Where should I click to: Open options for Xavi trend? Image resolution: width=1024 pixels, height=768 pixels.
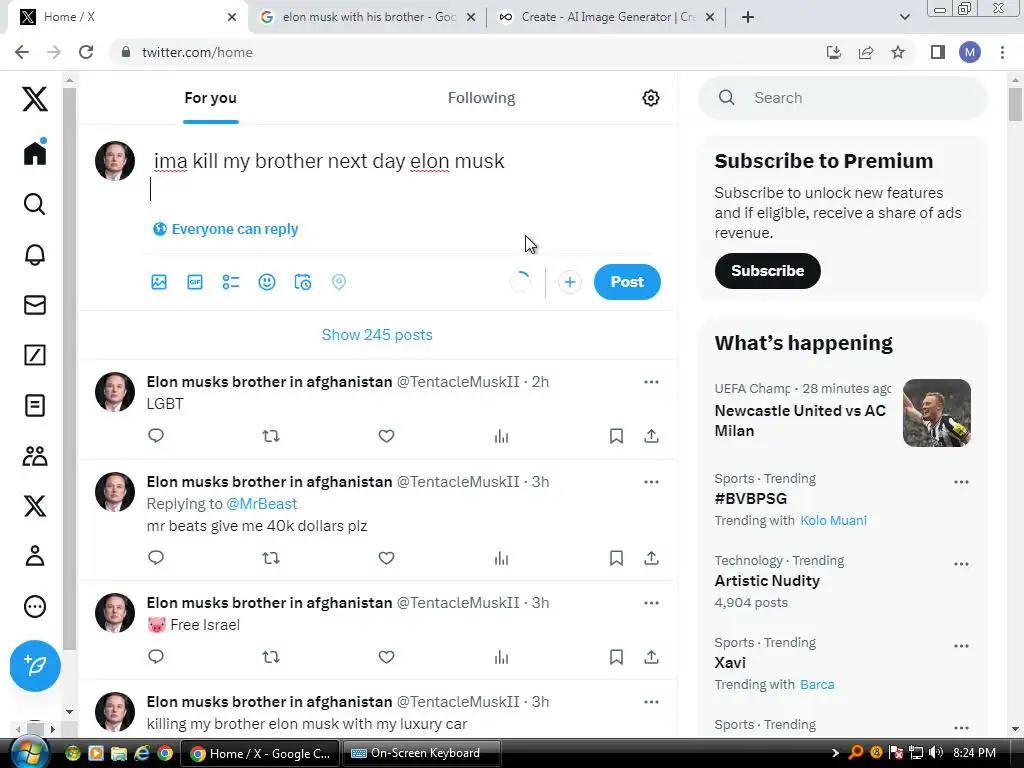(x=961, y=646)
